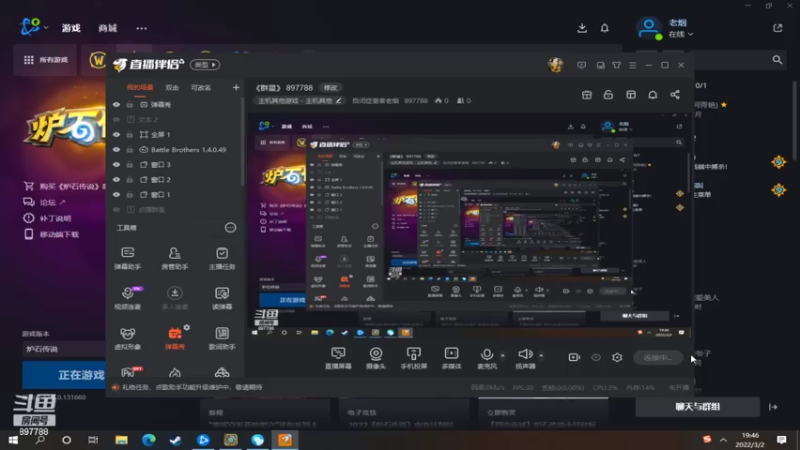The image size is (800, 450).
Task: Open 聊天与群组 chat button
Action: coord(697,407)
